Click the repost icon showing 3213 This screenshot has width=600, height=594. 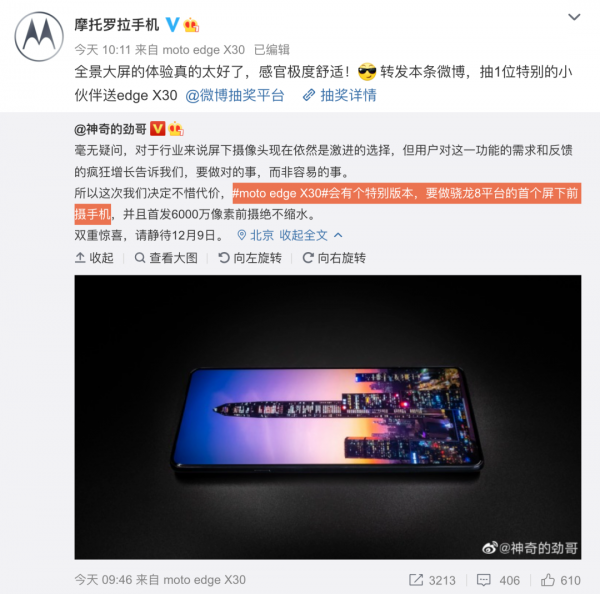416,580
